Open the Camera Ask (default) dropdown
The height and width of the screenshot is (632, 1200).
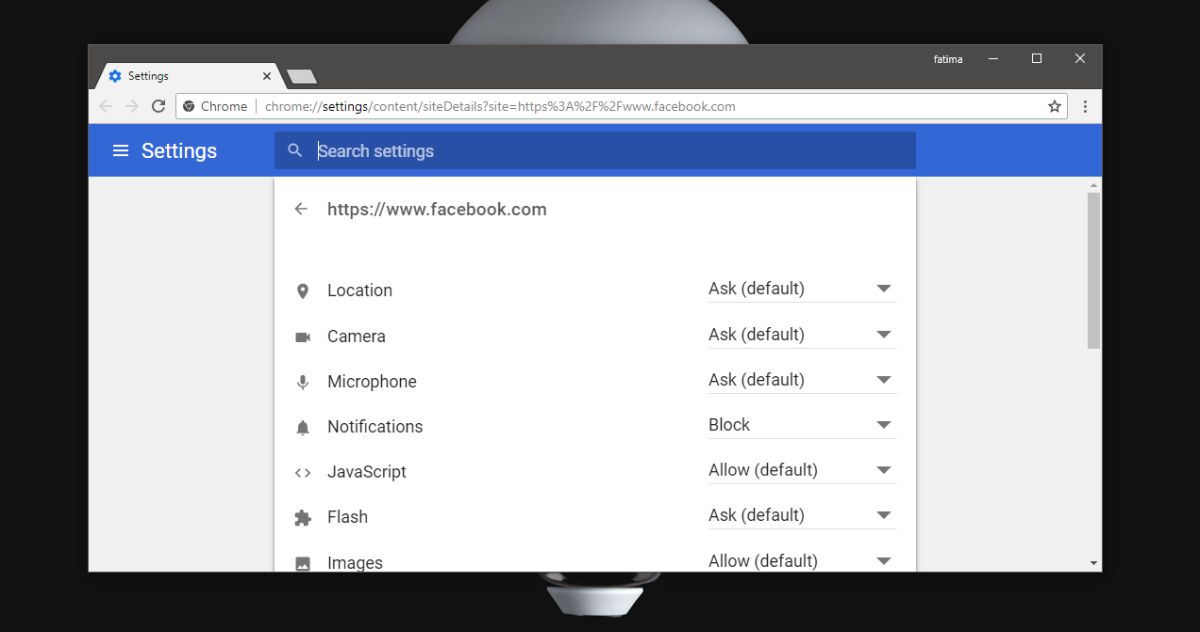(802, 335)
